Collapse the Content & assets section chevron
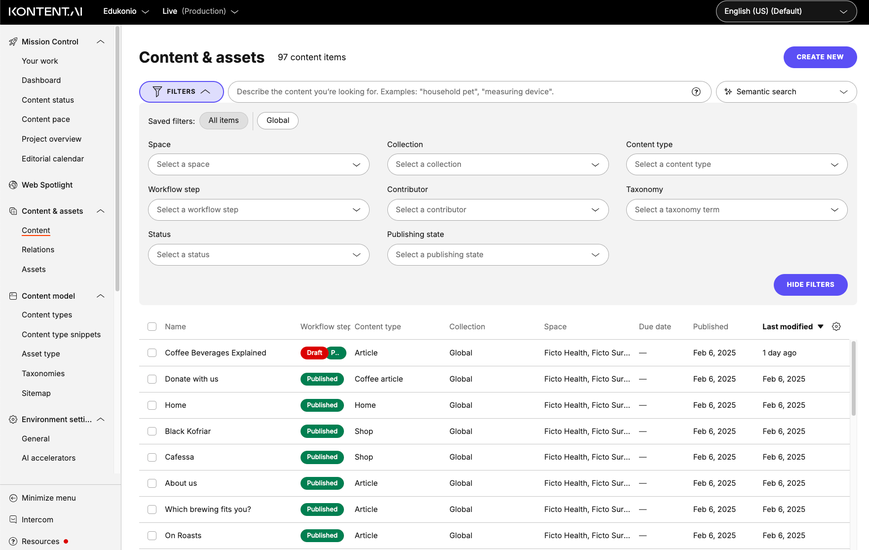The image size is (869, 550). [x=100, y=211]
